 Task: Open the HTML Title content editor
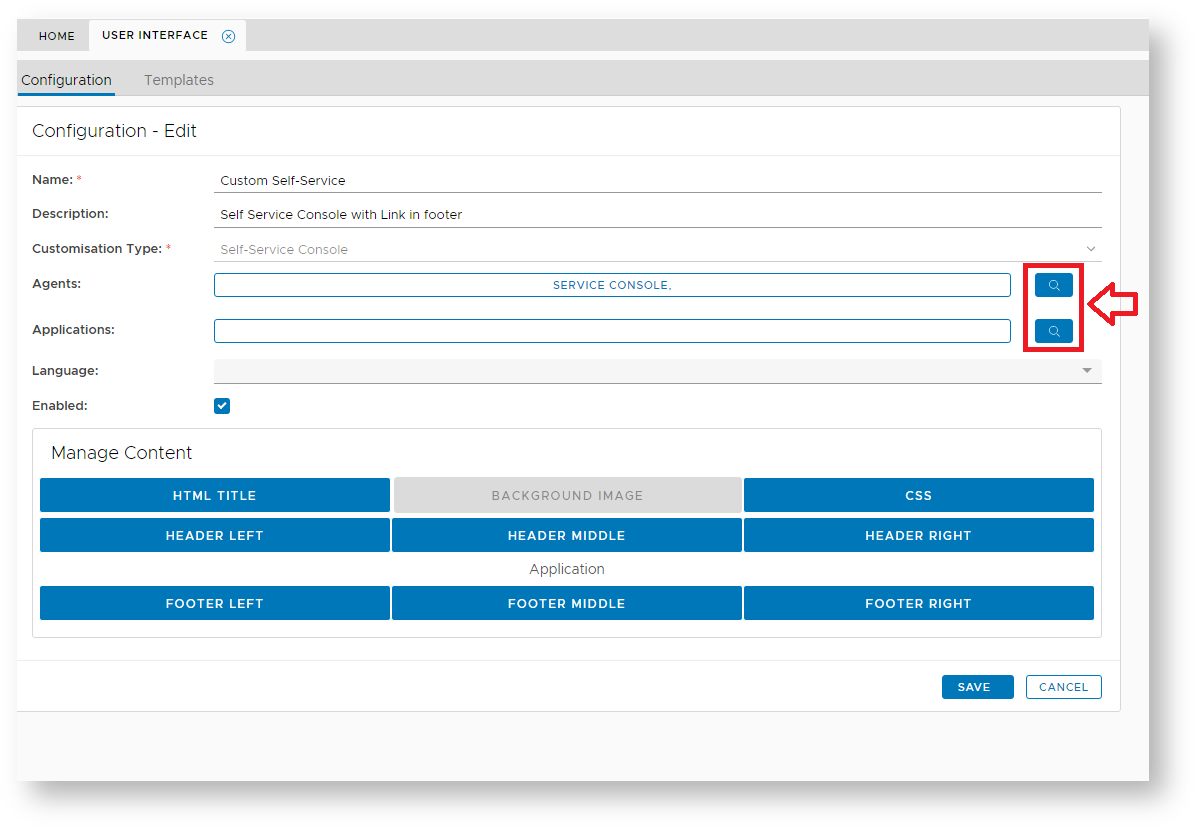[x=215, y=495]
